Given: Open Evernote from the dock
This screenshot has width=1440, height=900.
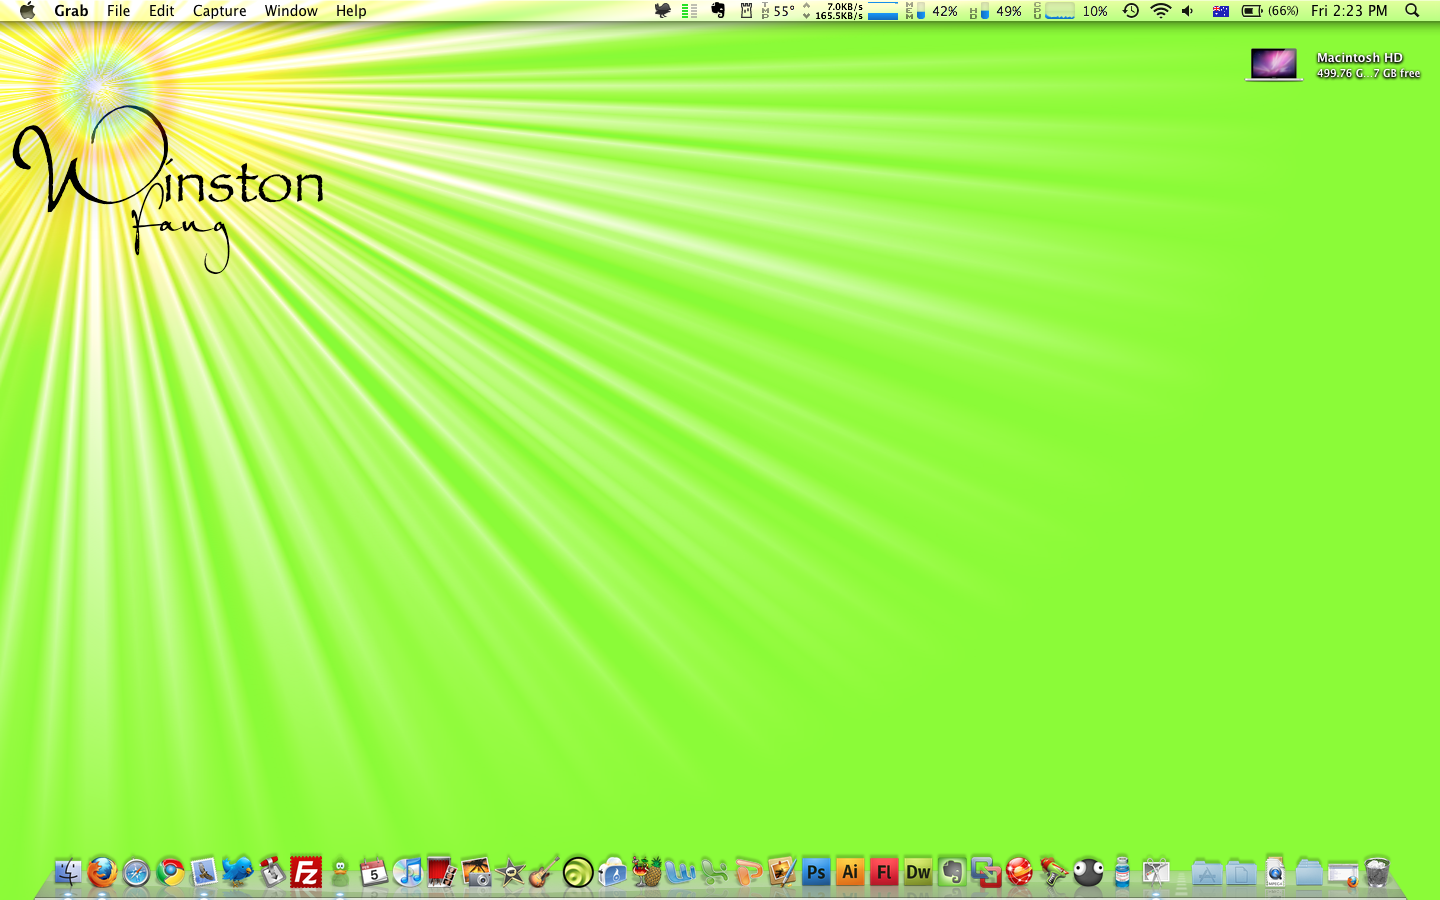Looking at the screenshot, I should 952,872.
